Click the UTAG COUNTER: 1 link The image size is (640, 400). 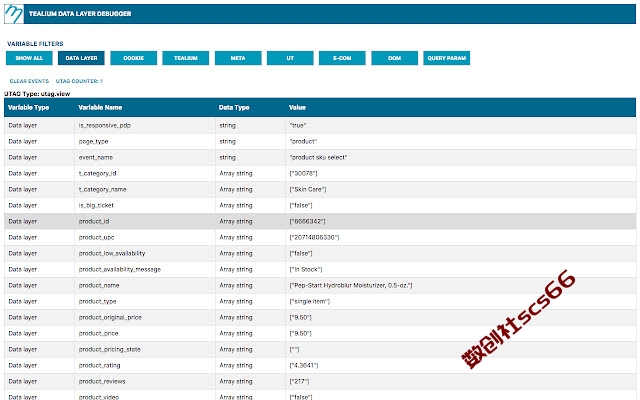coord(79,81)
